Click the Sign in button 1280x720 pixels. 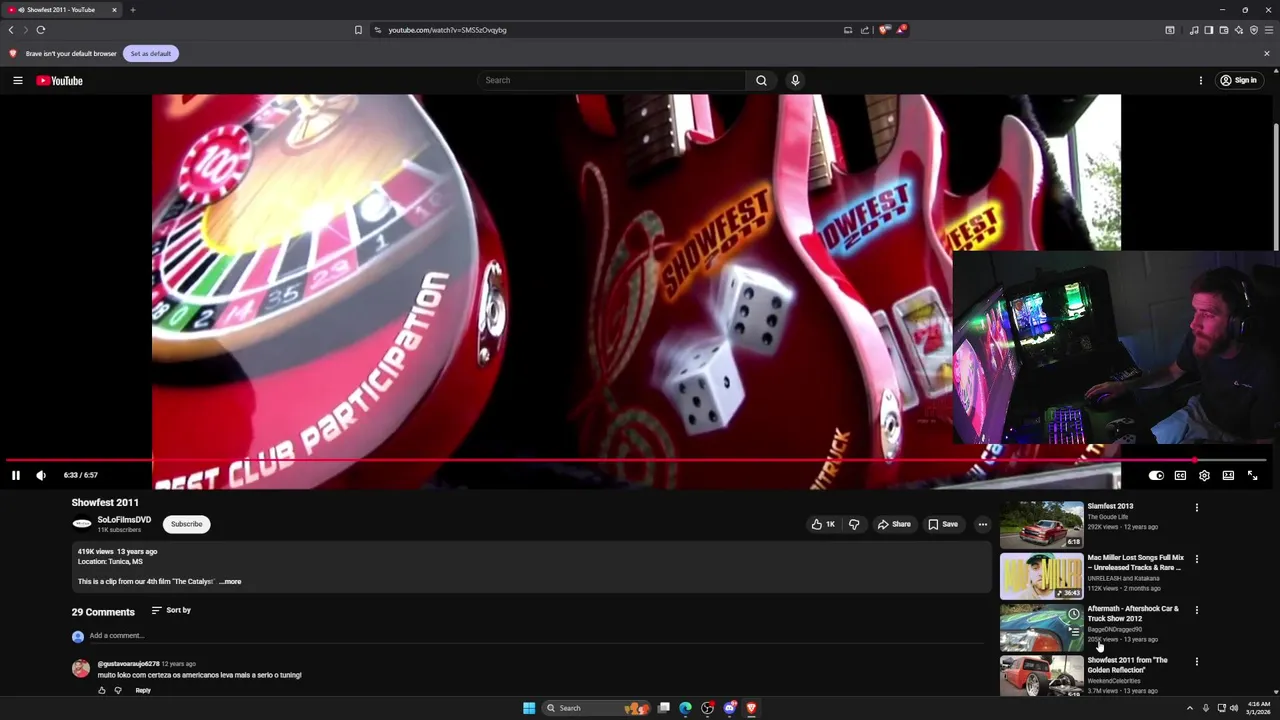click(x=1238, y=80)
